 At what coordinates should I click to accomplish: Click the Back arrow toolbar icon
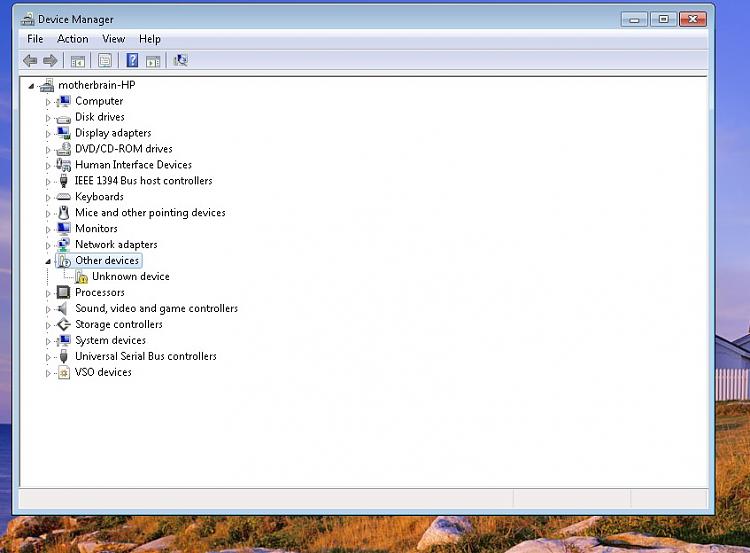coord(30,61)
